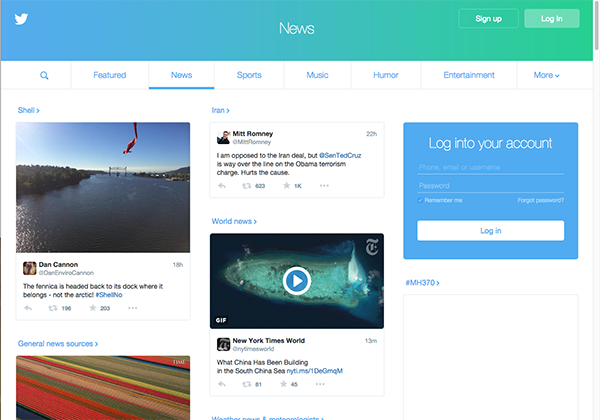Viewport: 600px width, 420px height.
Task: Click the Twitter bird logo
Action: (21, 18)
